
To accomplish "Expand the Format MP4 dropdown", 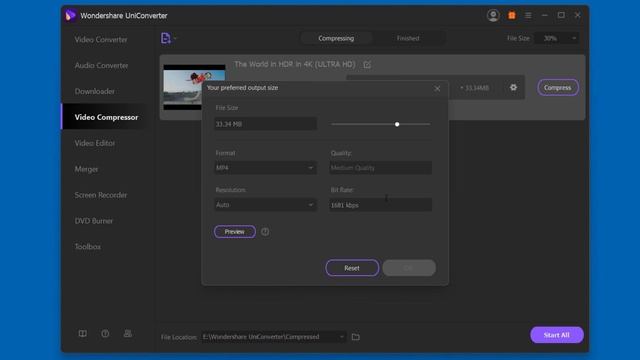I will 265,168.
